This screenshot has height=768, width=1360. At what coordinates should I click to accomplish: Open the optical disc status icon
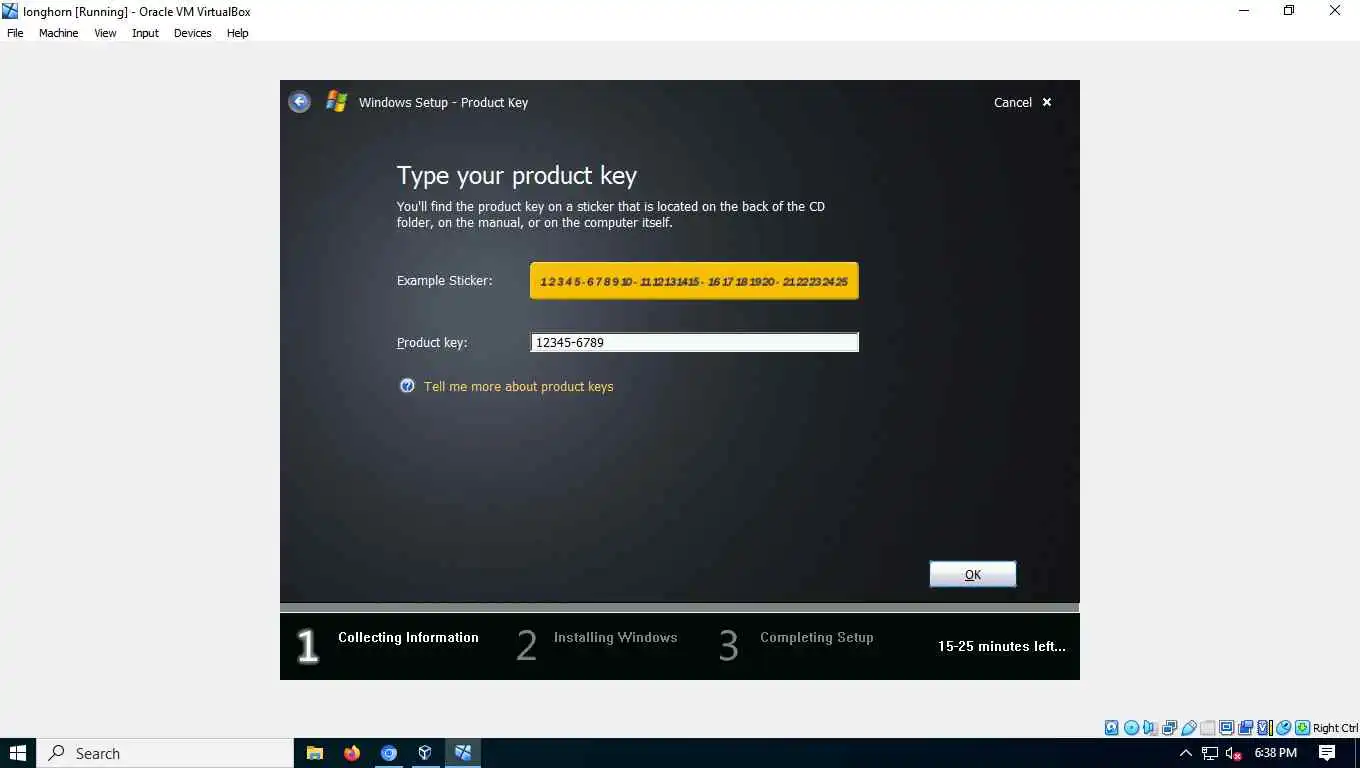pos(1131,728)
